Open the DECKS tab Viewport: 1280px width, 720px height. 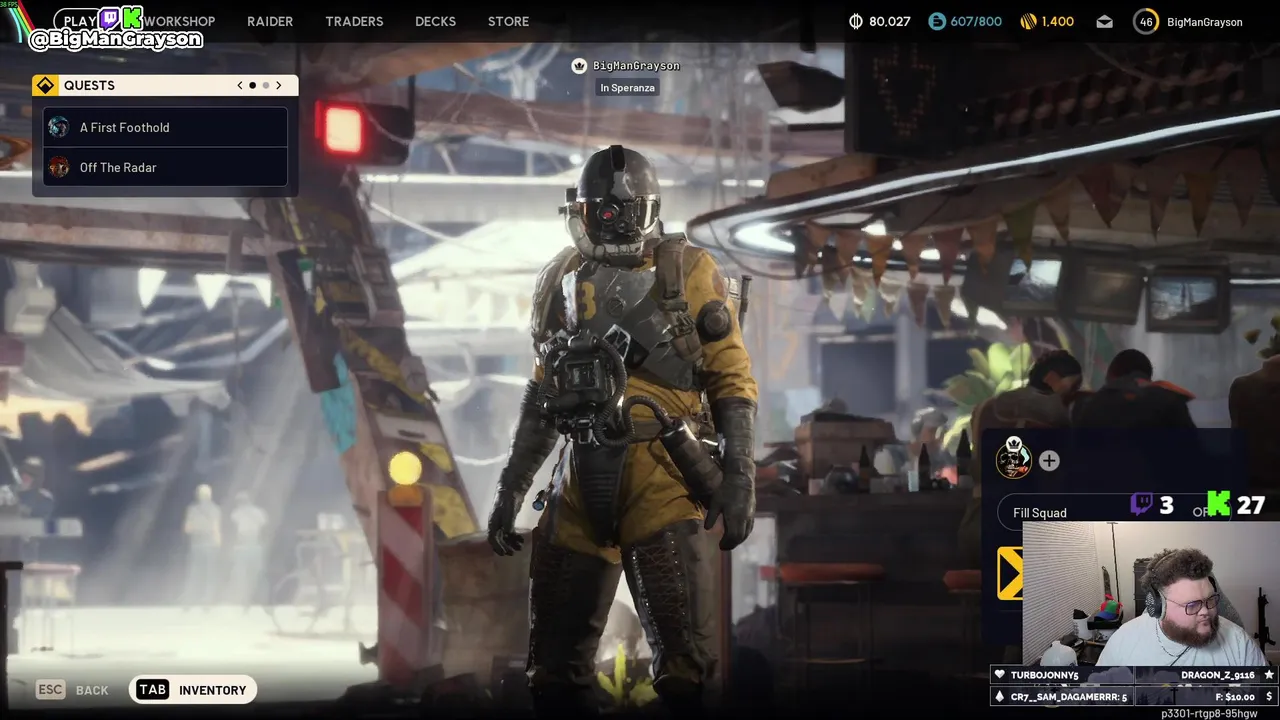pyautogui.click(x=435, y=21)
